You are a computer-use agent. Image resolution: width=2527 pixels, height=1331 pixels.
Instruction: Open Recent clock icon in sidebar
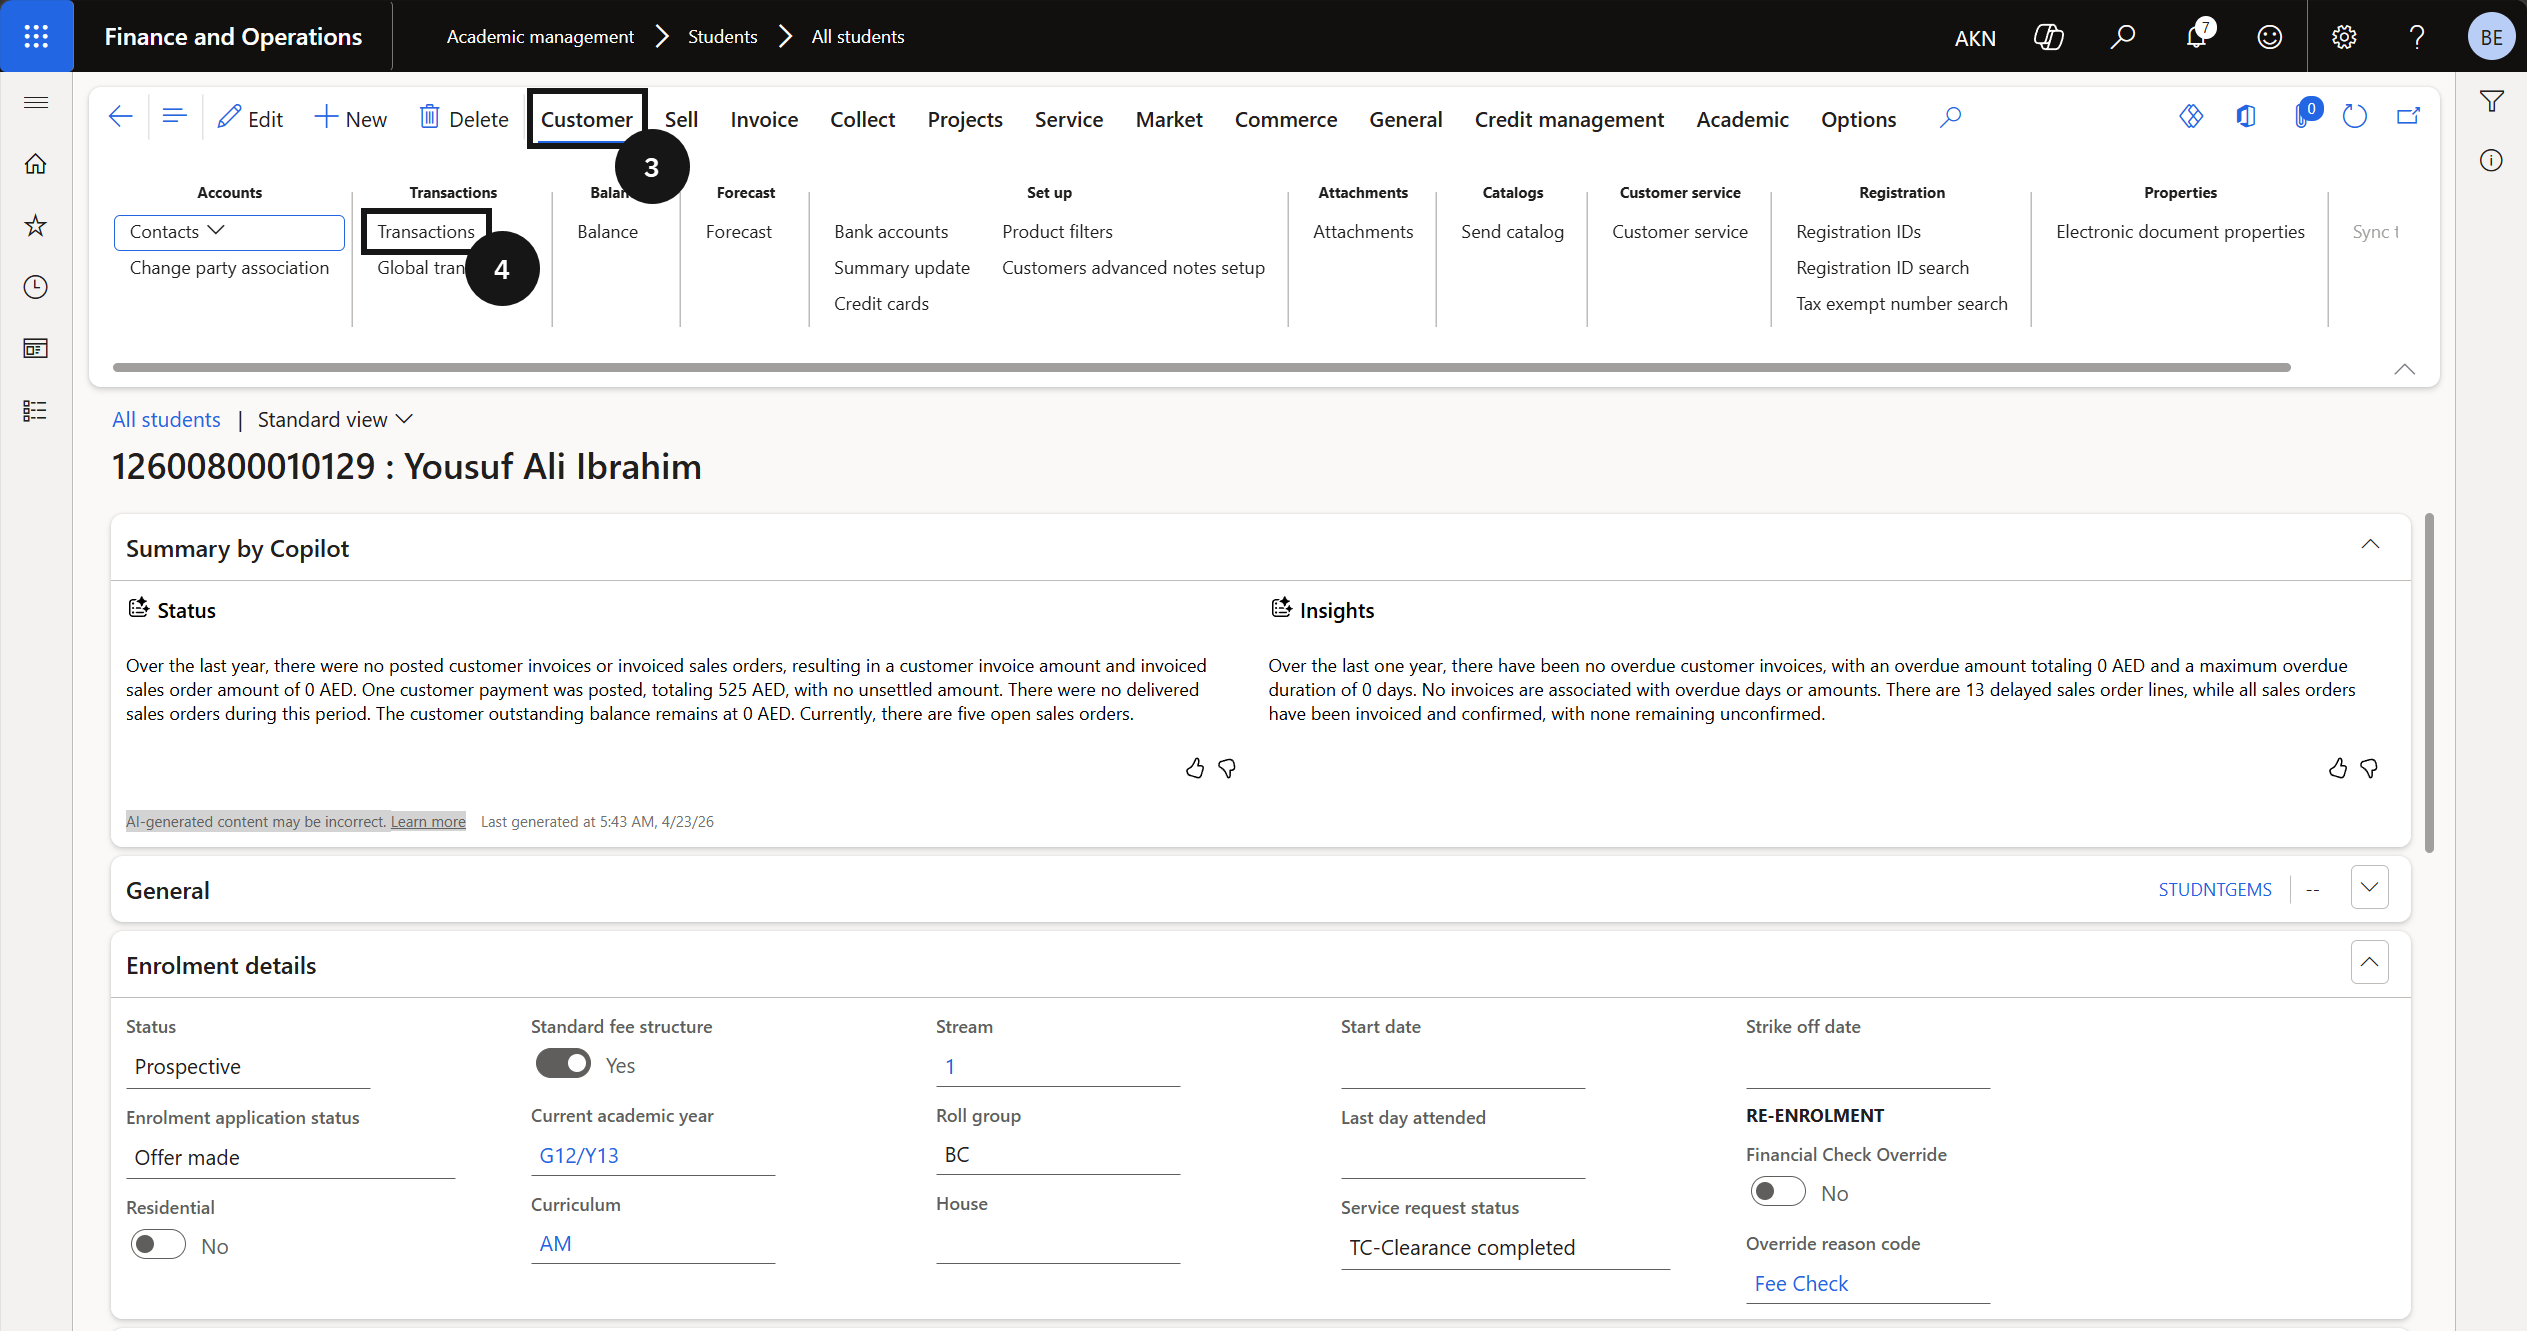click(36, 287)
